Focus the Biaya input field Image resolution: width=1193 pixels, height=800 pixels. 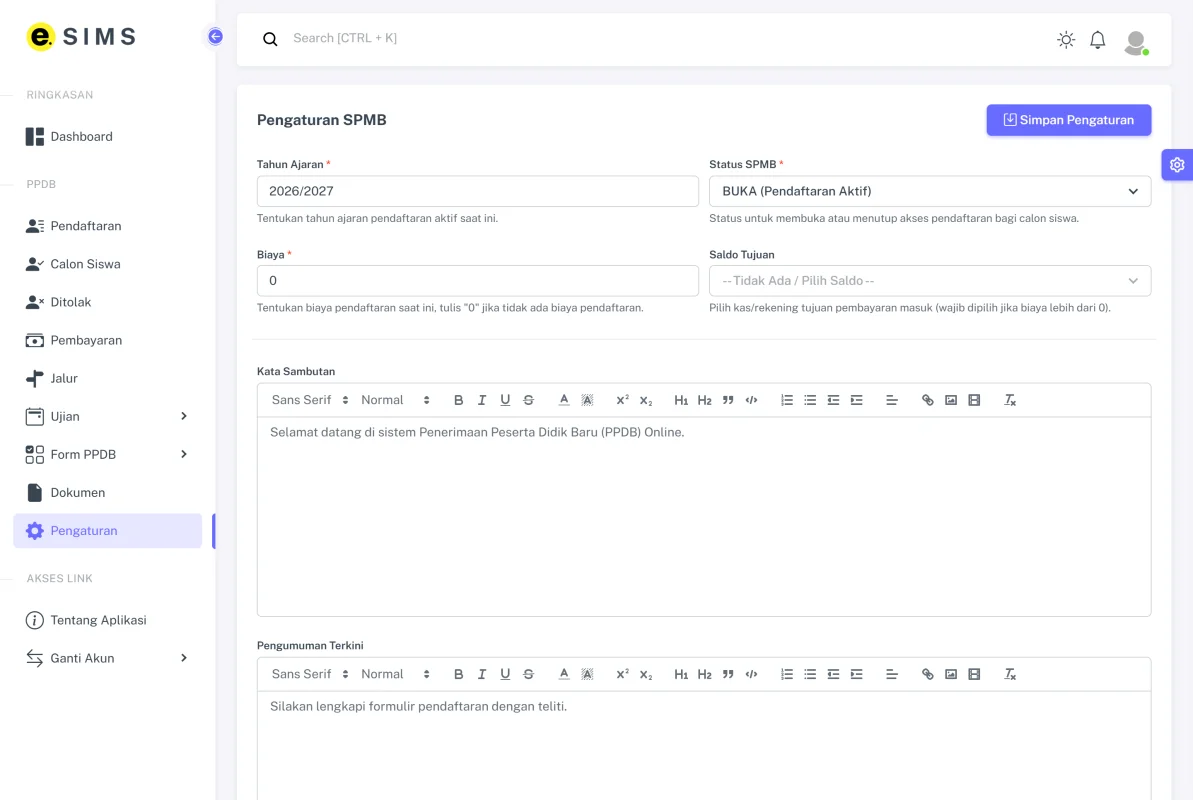point(478,281)
